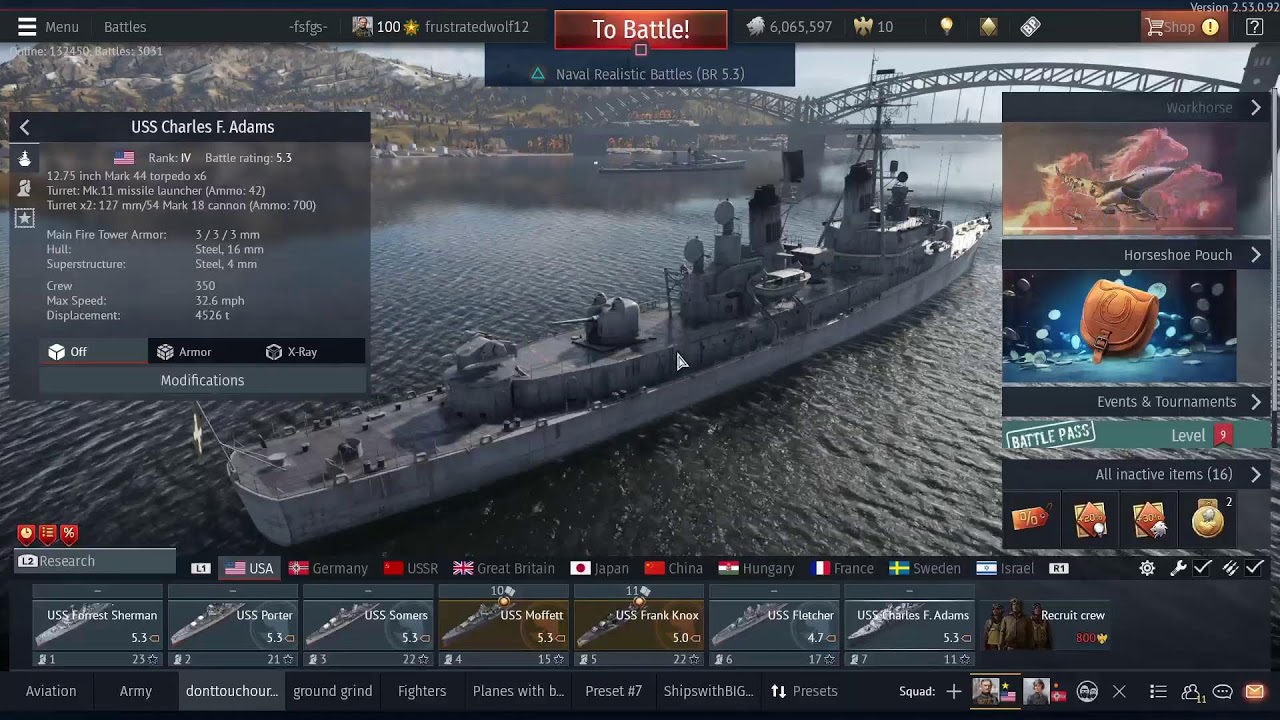Open the chat bubble icon

(1222, 691)
